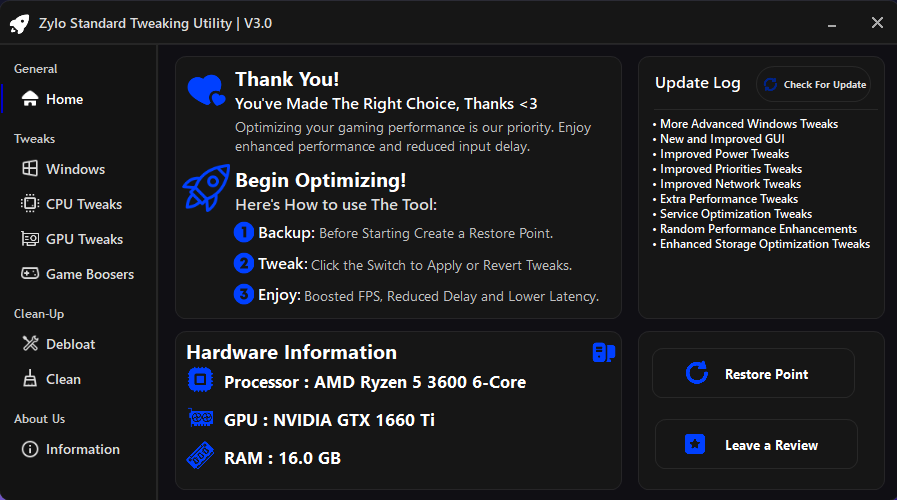Click the CPU chip icon beside CPU Tweaks

[x=30, y=204]
